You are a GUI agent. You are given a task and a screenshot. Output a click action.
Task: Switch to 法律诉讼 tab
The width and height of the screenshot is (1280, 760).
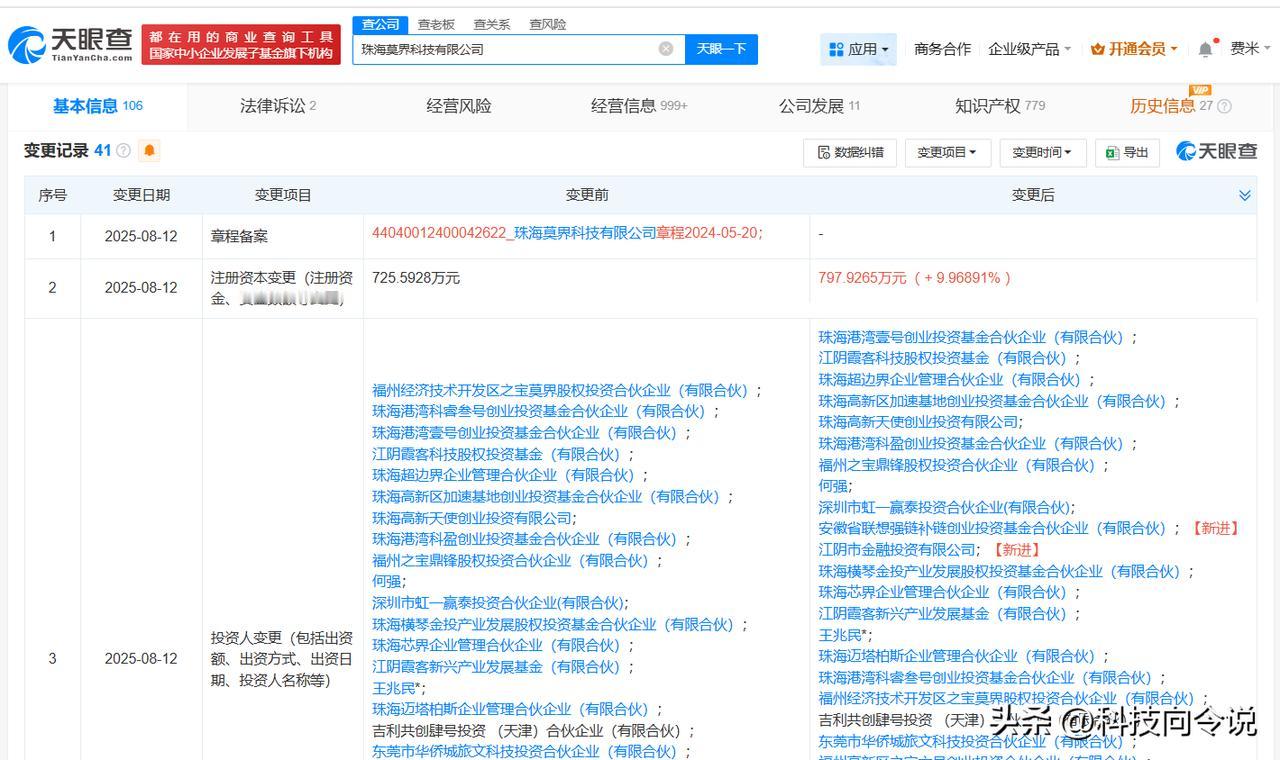pyautogui.click(x=278, y=106)
